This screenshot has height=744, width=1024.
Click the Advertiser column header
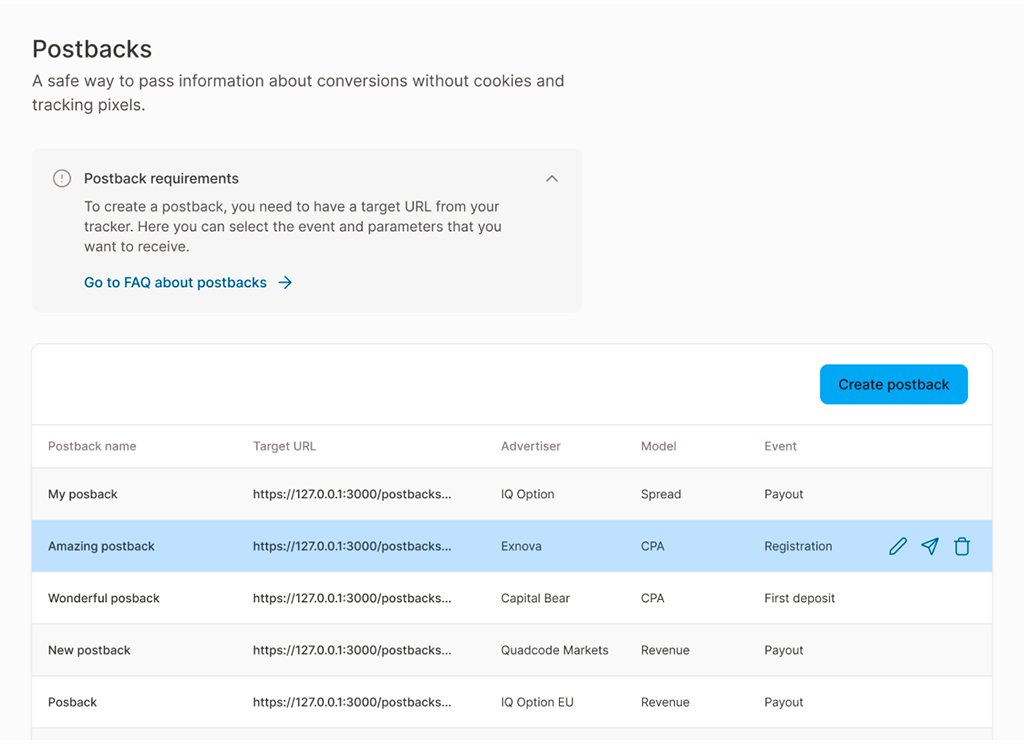(x=531, y=446)
